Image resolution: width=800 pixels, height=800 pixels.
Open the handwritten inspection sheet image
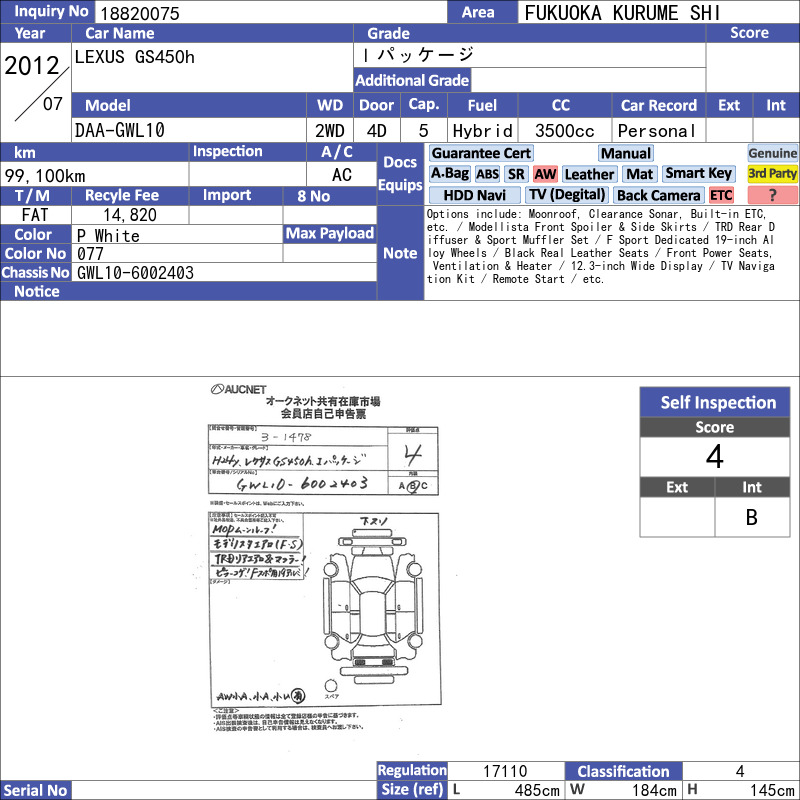(x=324, y=558)
